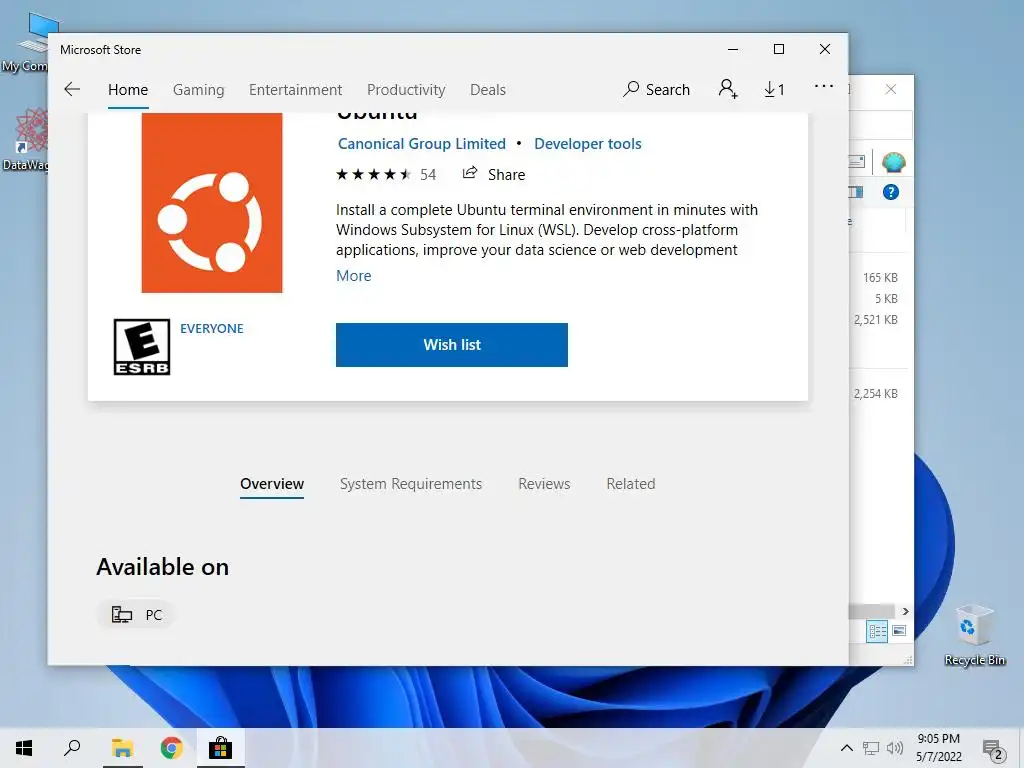
Task: Click the Wish list button
Action: 452,345
